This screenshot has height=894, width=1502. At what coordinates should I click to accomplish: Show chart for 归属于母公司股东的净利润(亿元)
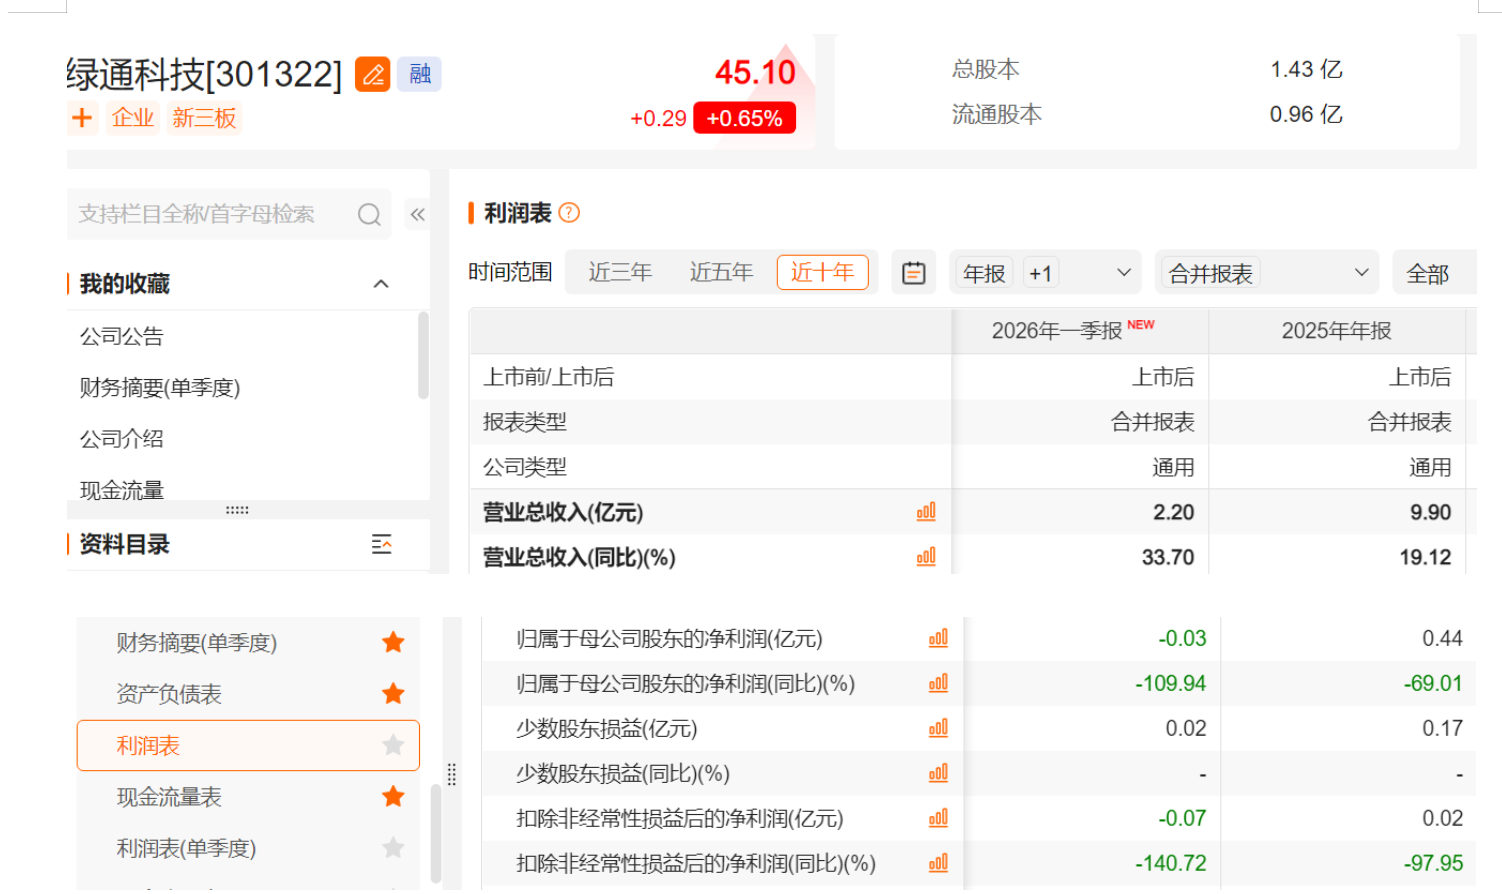coord(938,638)
